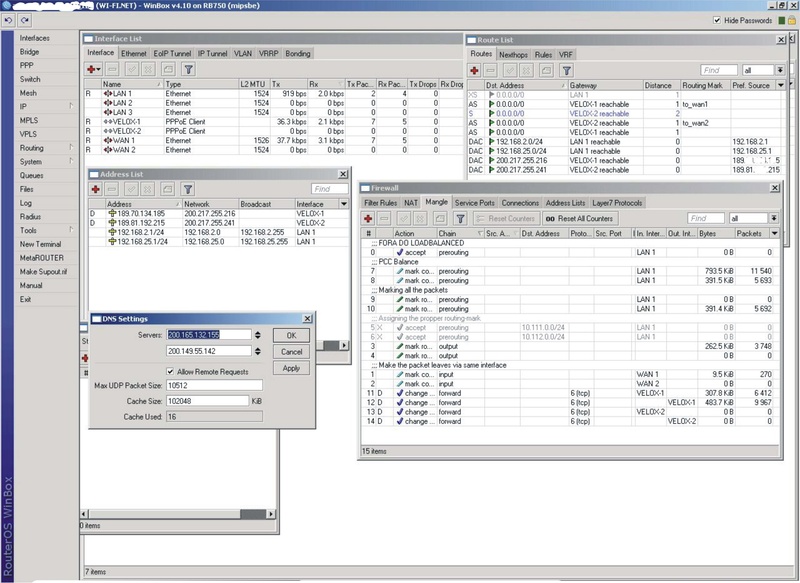800x583 pixels.
Task: Click the remove (minus) button in Route List
Action: click(x=491, y=70)
